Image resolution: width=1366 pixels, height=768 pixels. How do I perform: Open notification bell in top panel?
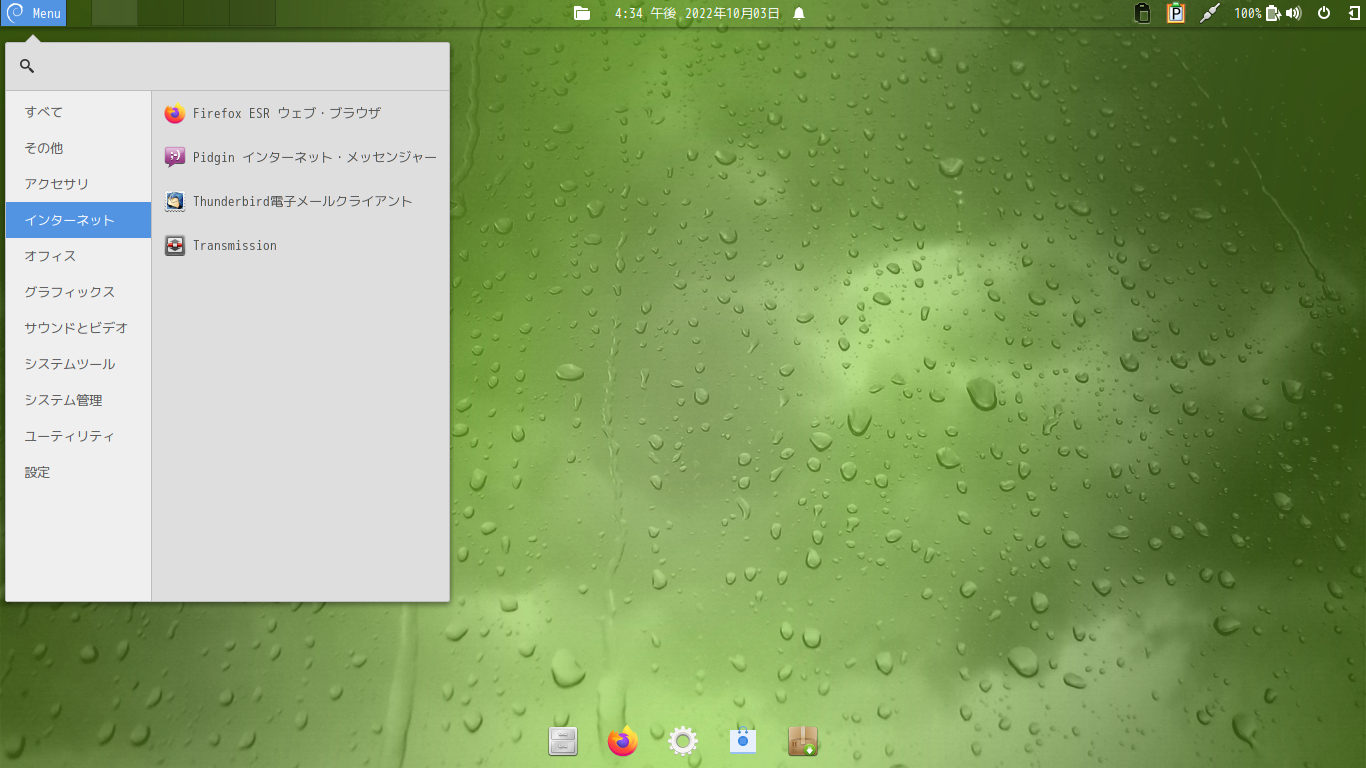[x=799, y=13]
